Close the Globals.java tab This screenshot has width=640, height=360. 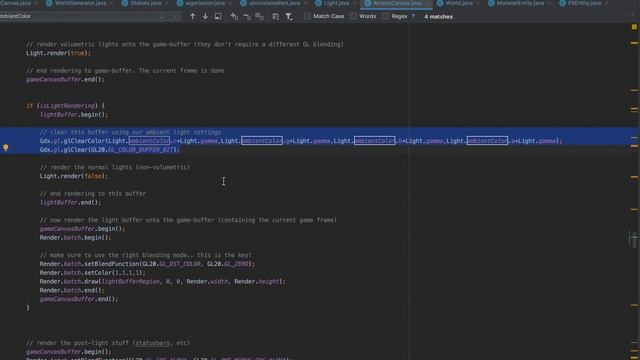(167, 3)
